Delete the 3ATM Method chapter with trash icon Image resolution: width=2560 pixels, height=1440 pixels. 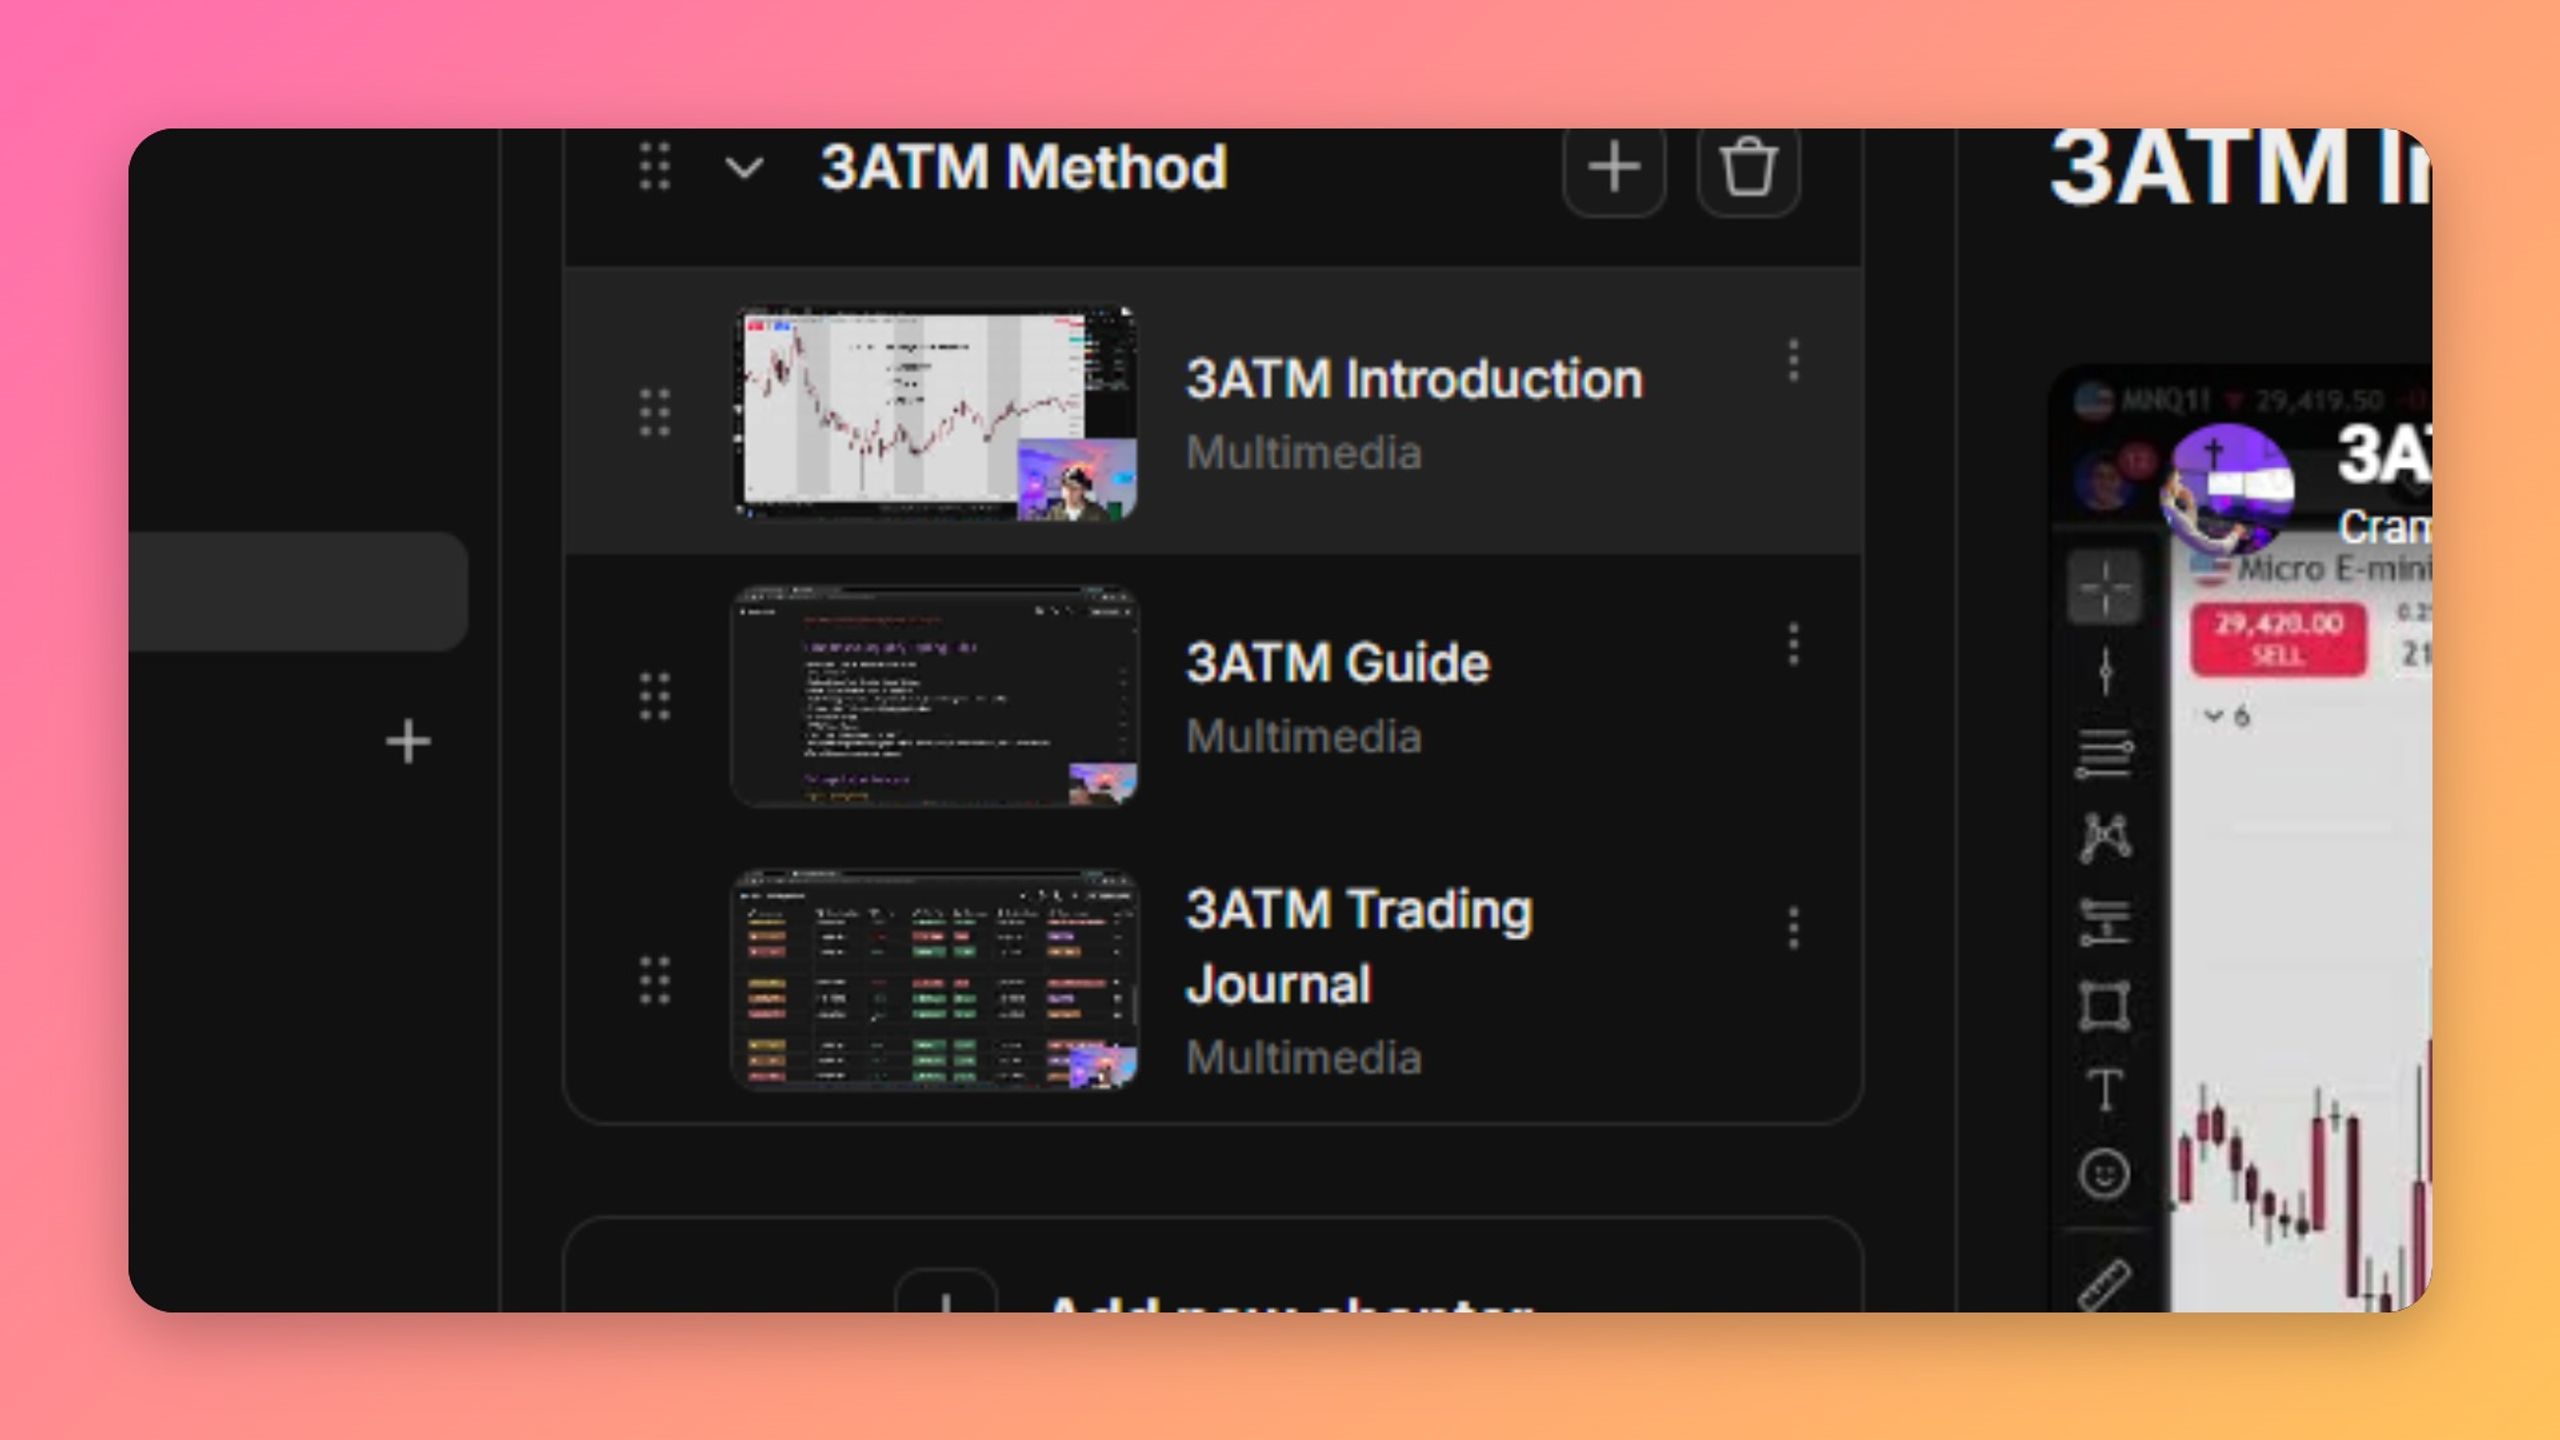1748,167
